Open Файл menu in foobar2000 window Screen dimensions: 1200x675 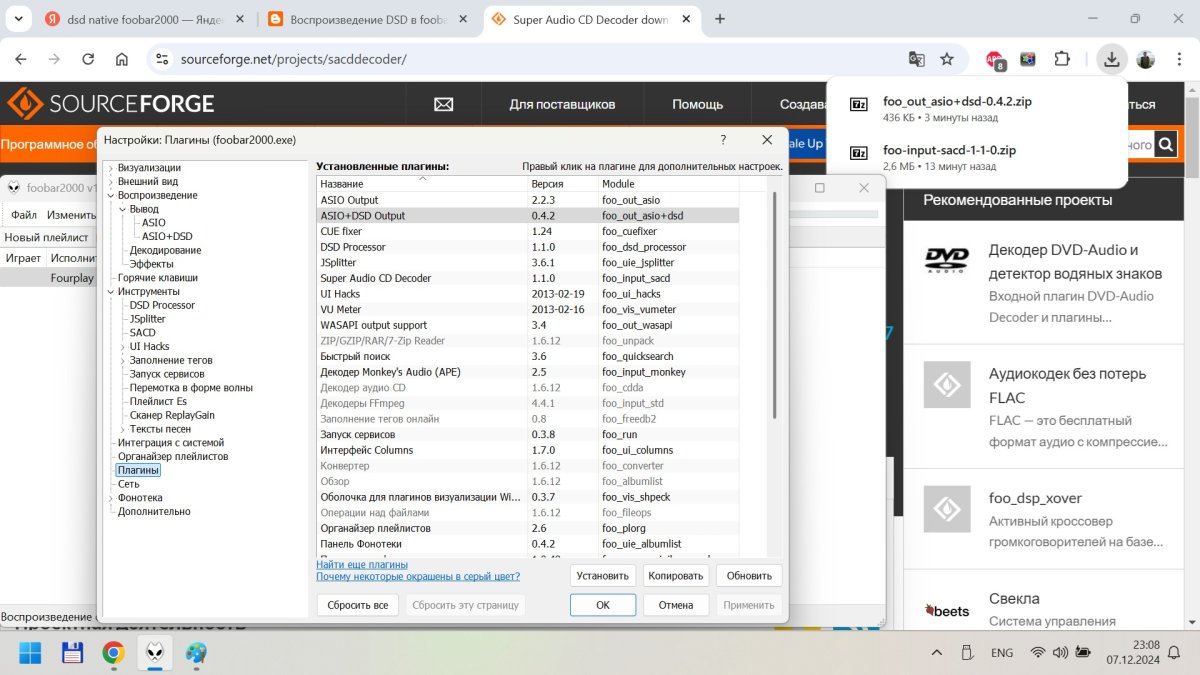pos(24,215)
